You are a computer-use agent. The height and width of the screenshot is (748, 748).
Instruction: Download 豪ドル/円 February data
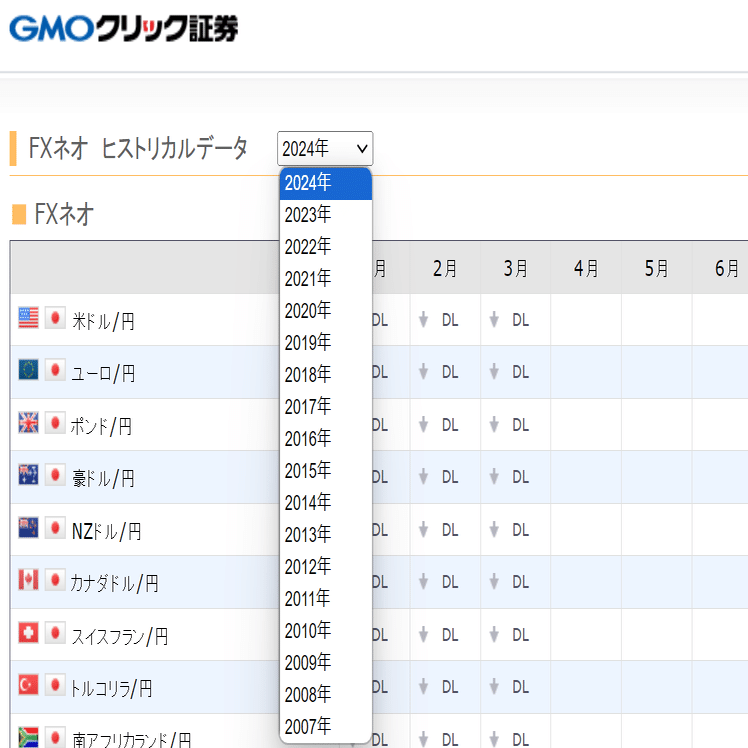(439, 477)
